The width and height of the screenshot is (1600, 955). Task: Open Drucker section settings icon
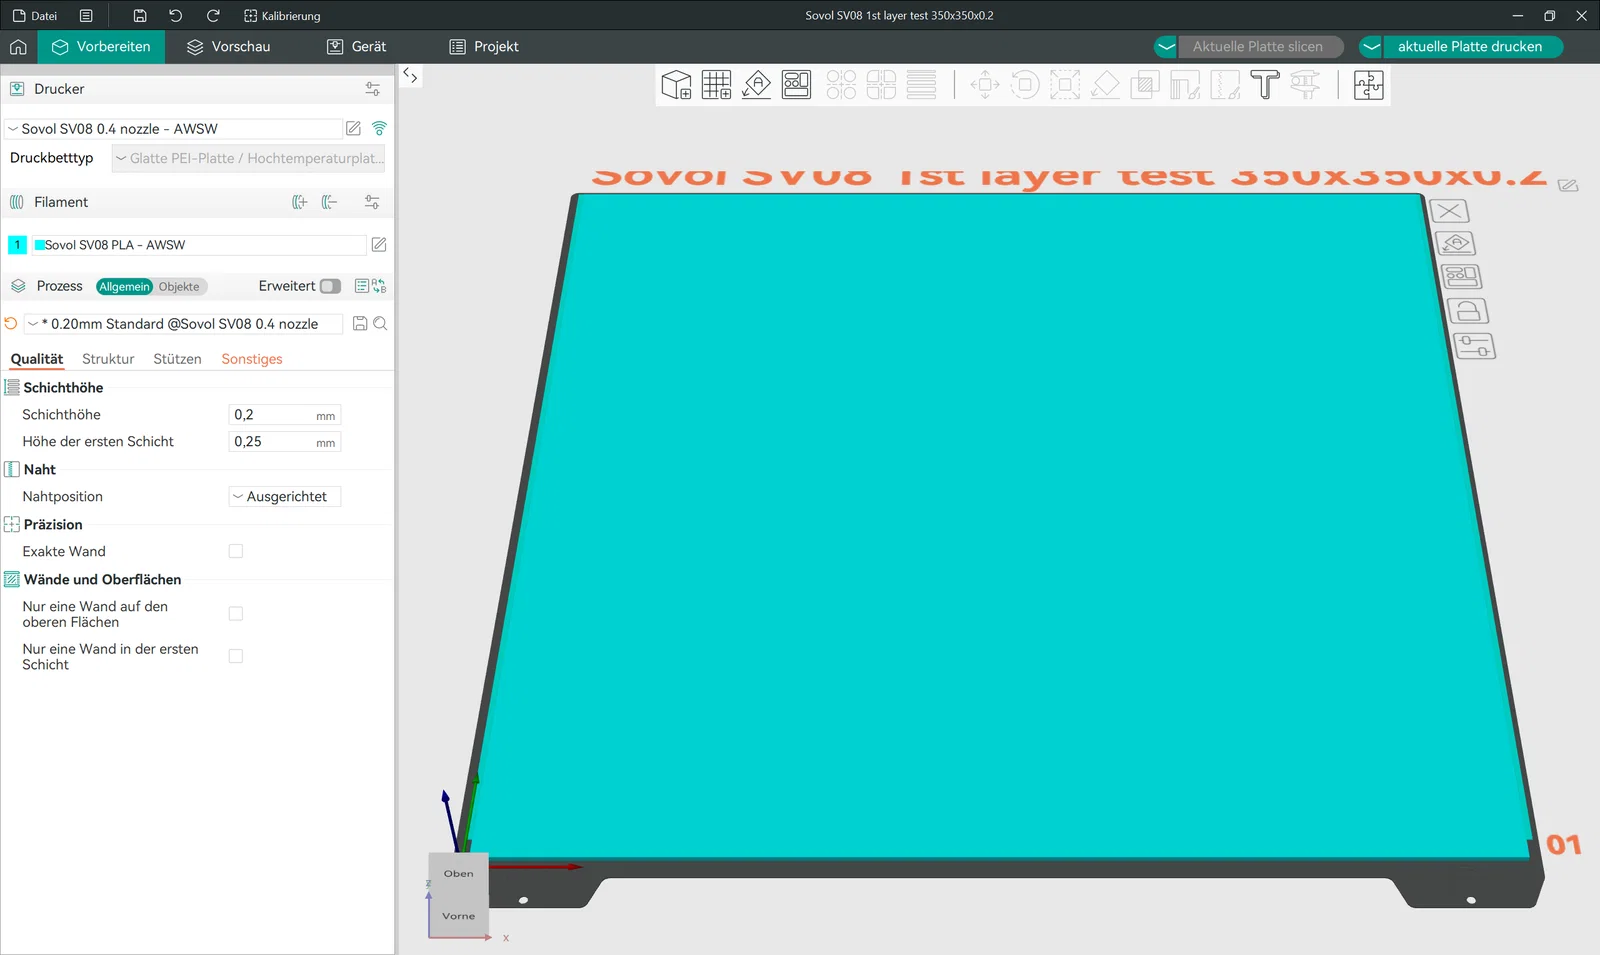[372, 89]
